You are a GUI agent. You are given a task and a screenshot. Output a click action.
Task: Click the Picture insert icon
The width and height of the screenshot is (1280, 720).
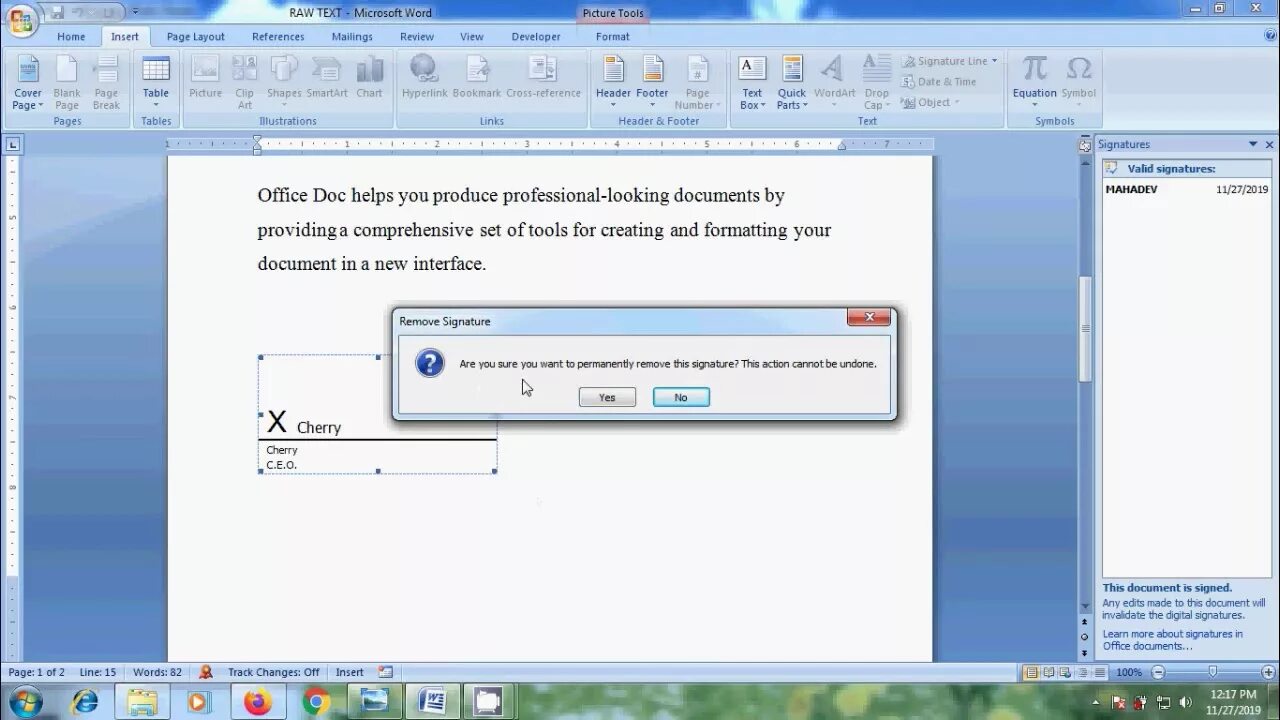click(x=205, y=78)
